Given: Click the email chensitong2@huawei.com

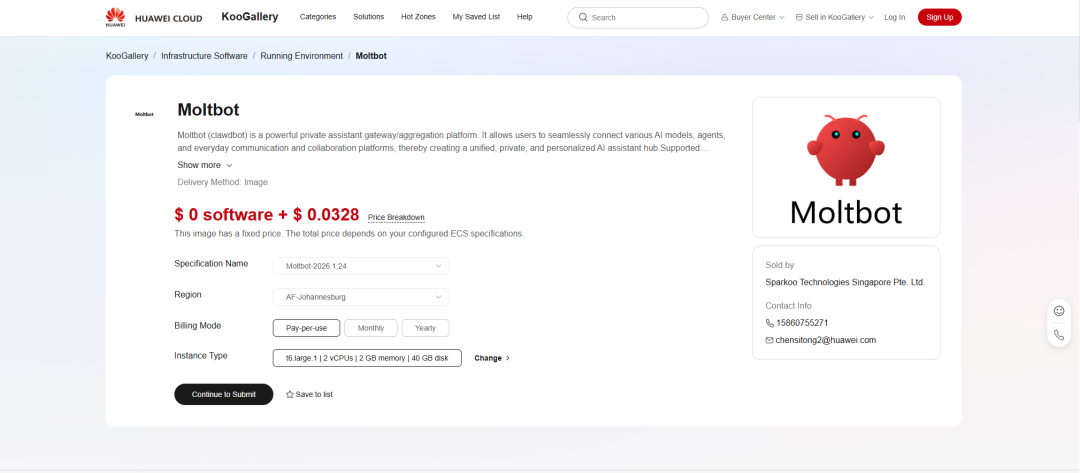Looking at the screenshot, I should pos(826,340).
